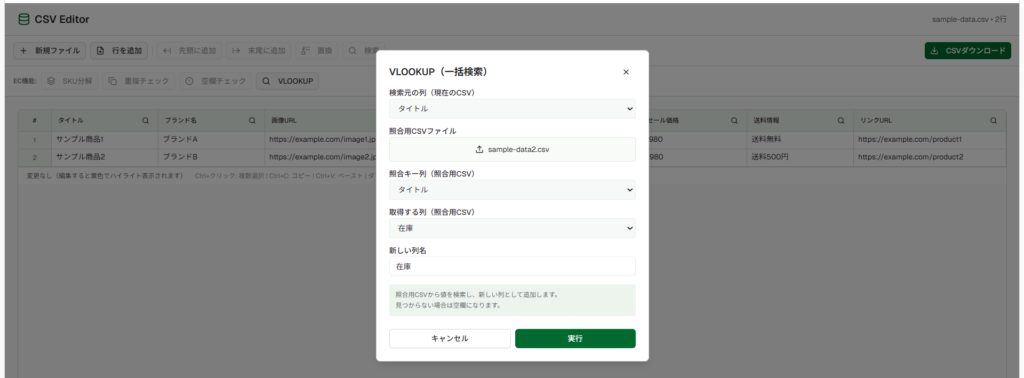Click the 画像URL column header
1024x378 pixels.
pyautogui.click(x=320, y=121)
